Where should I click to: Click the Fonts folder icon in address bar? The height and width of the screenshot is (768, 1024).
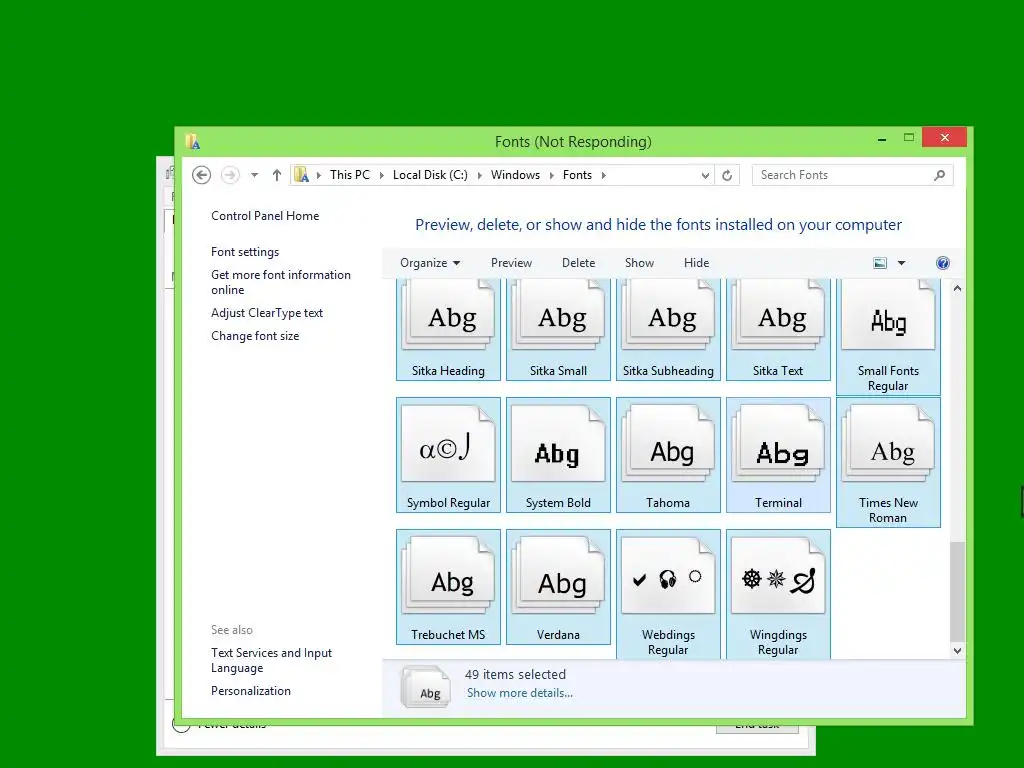pos(302,175)
